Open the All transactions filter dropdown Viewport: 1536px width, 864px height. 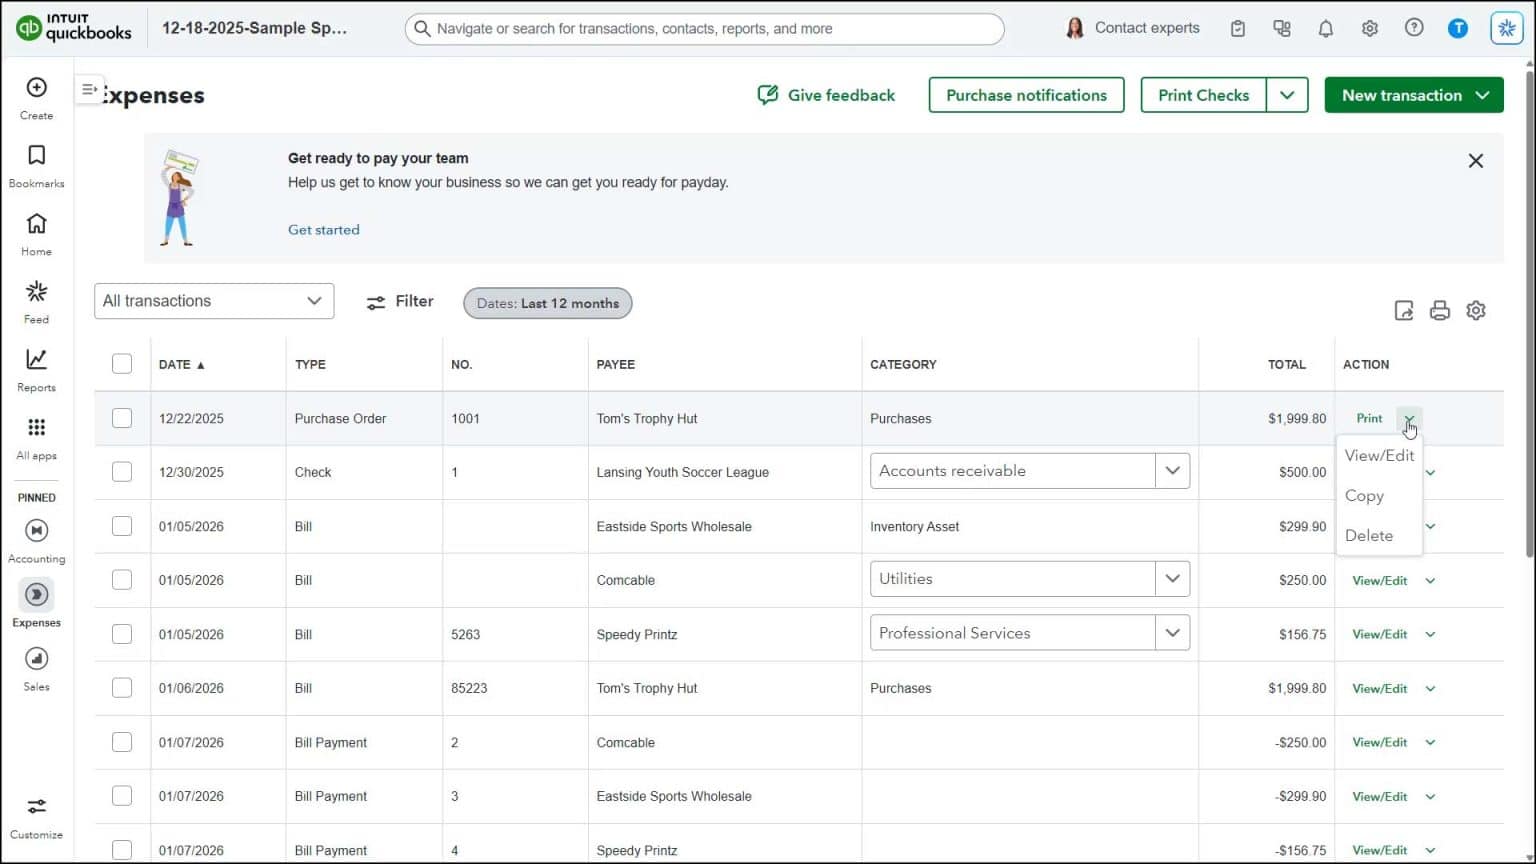pyautogui.click(x=213, y=300)
